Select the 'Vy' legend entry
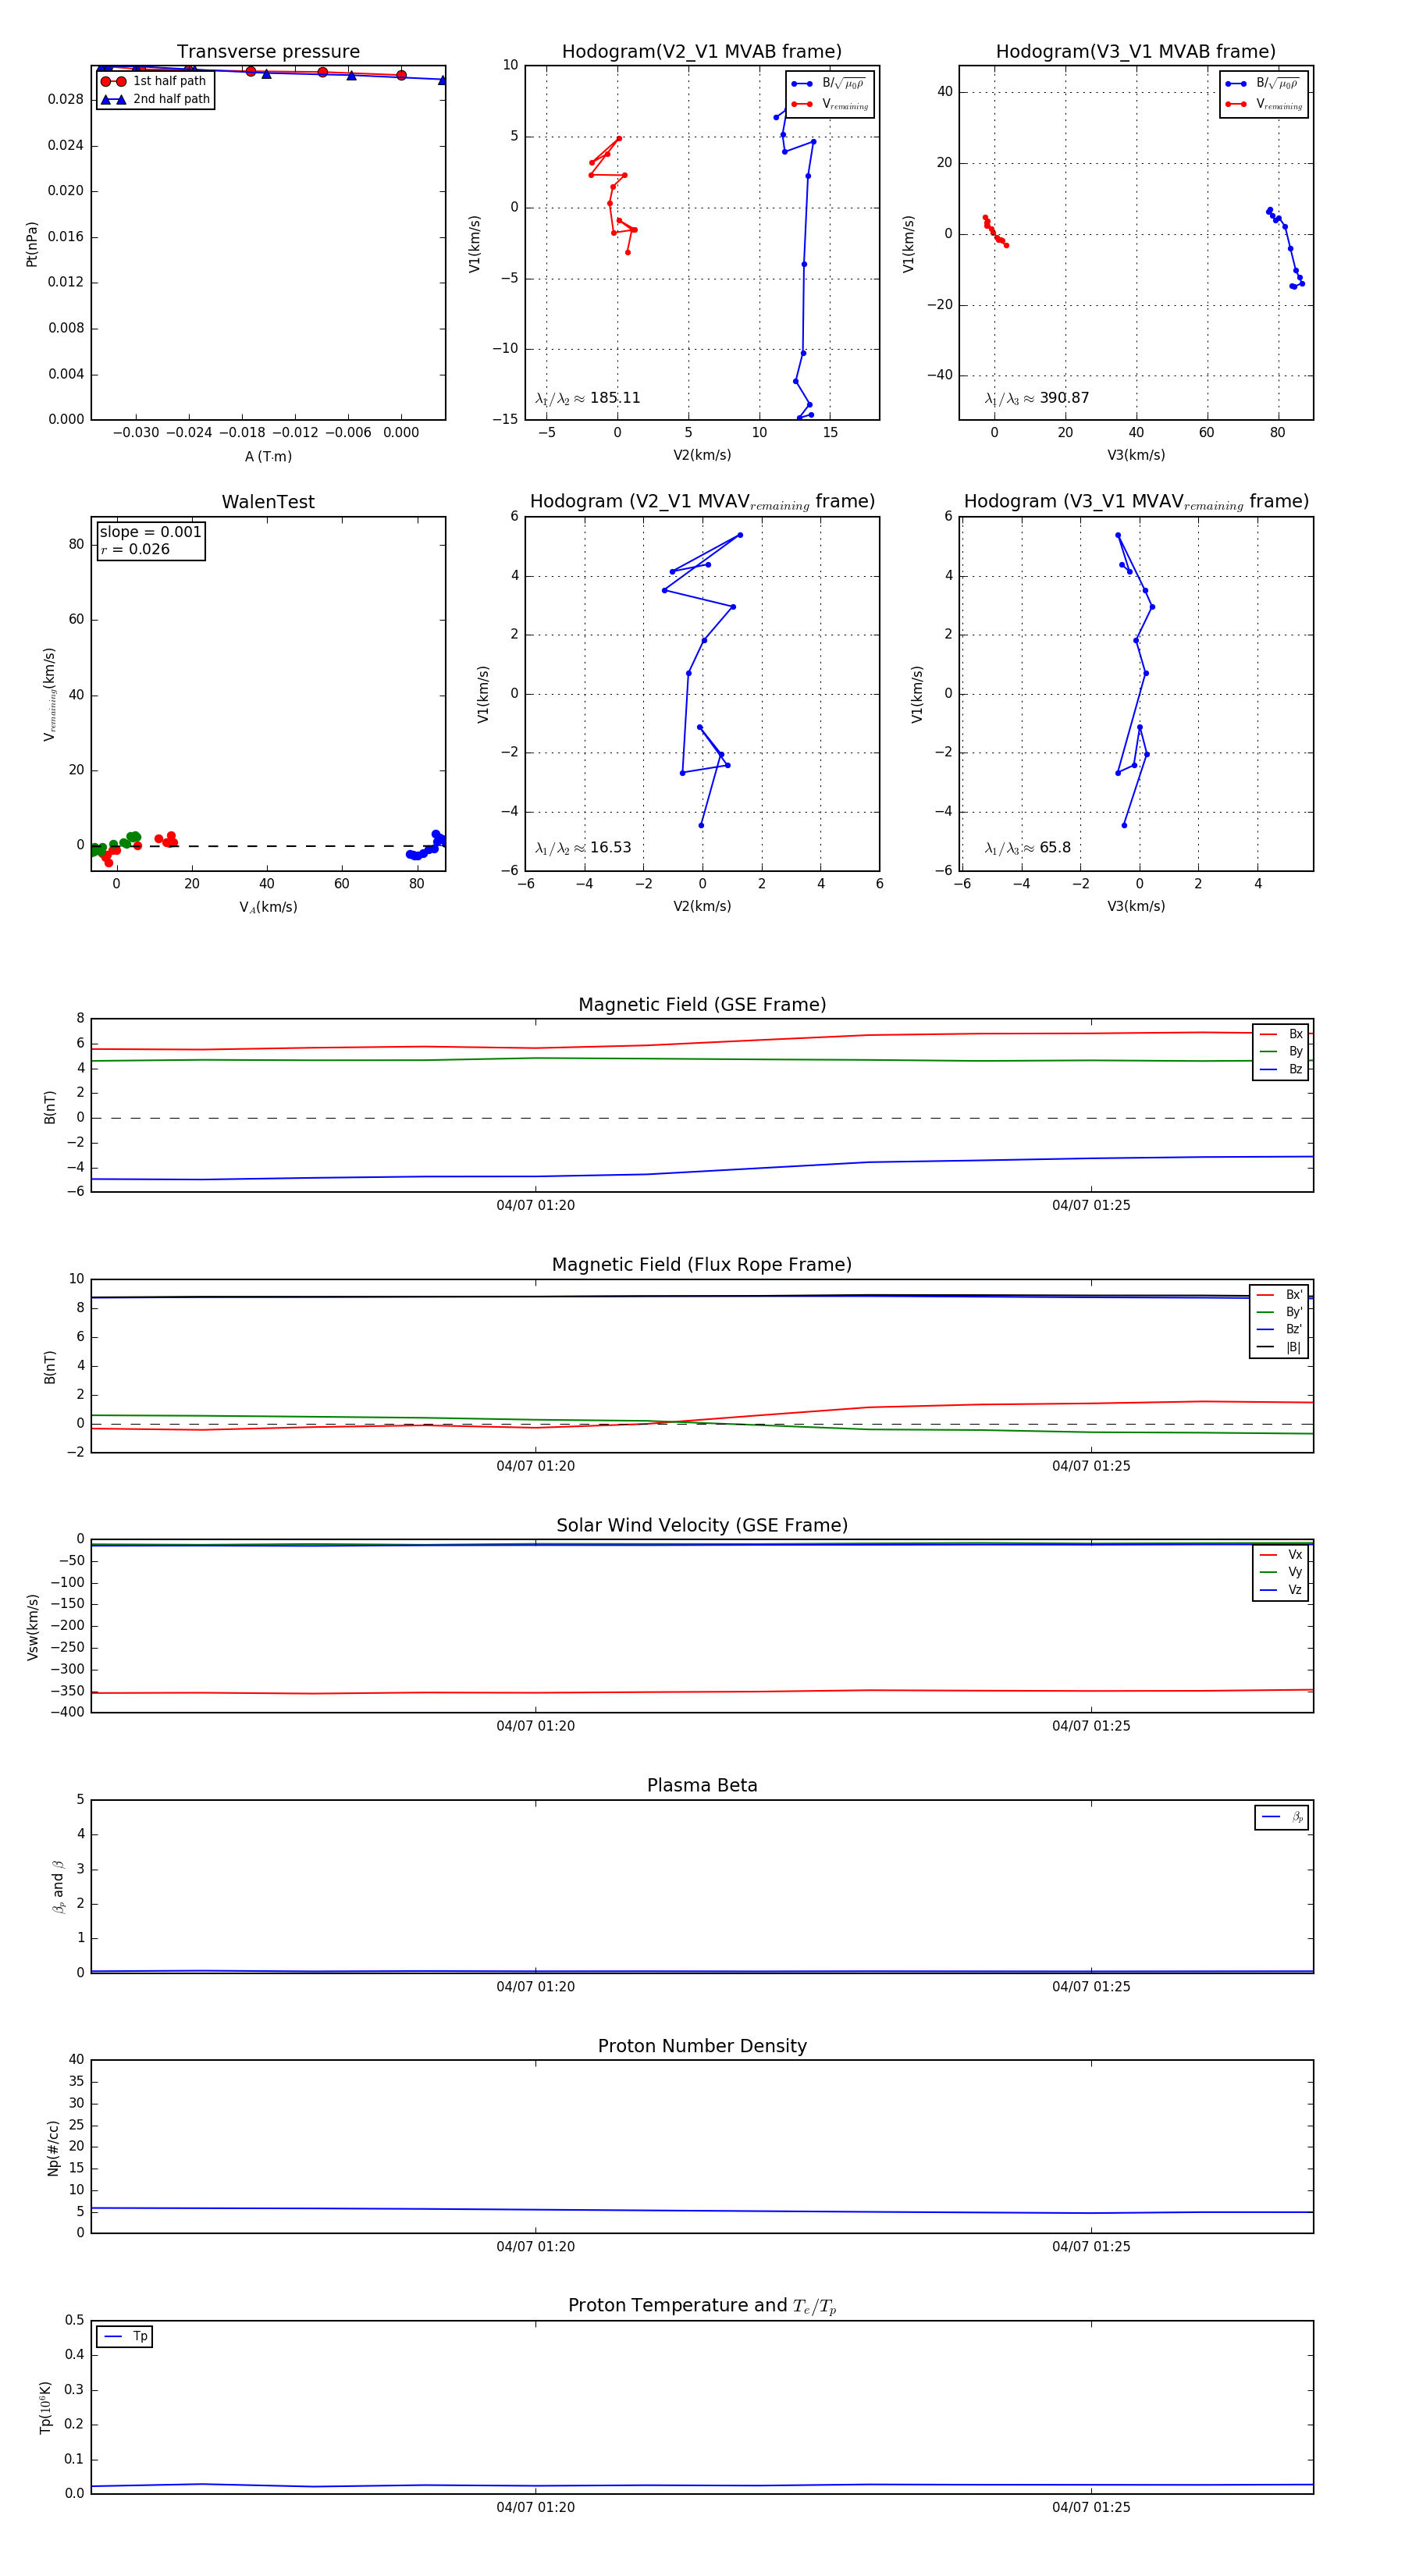Viewport: 1405px width, 2576px height. tap(1281, 1572)
